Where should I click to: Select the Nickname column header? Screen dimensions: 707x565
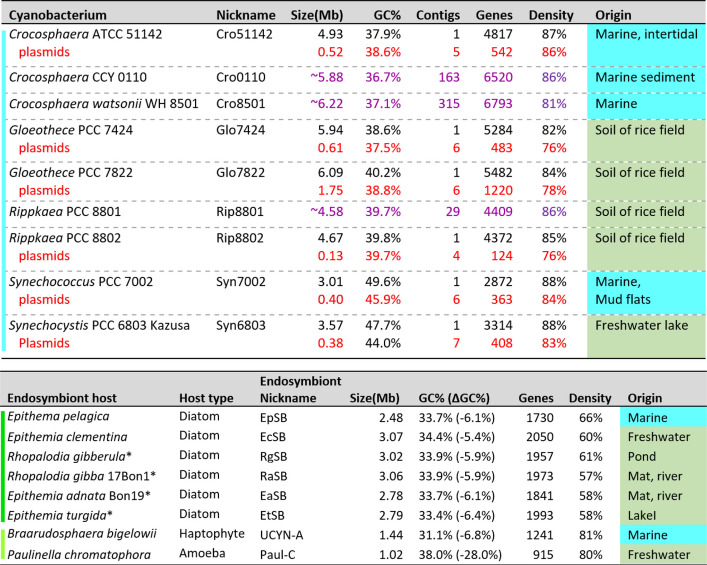pyautogui.click(x=246, y=15)
